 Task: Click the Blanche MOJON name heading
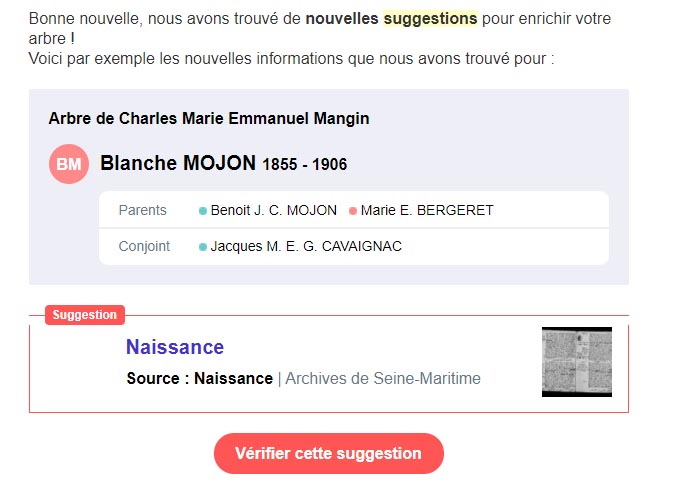178,163
